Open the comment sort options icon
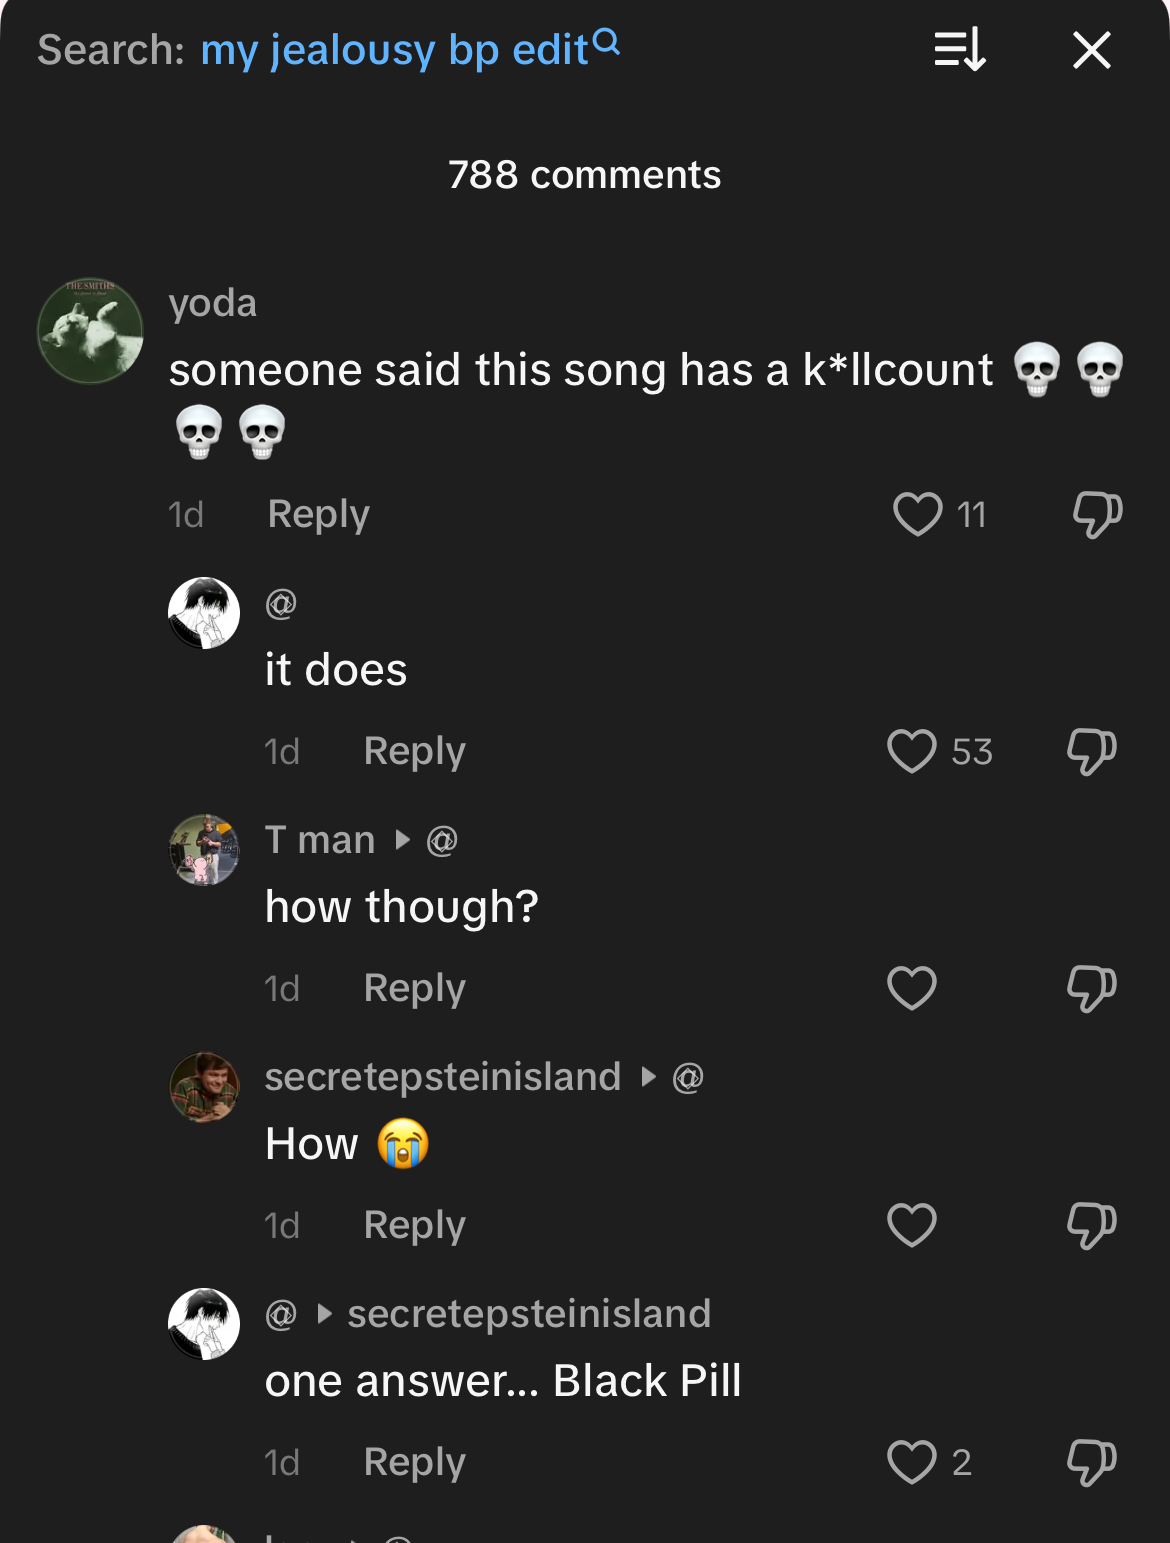 coord(960,50)
